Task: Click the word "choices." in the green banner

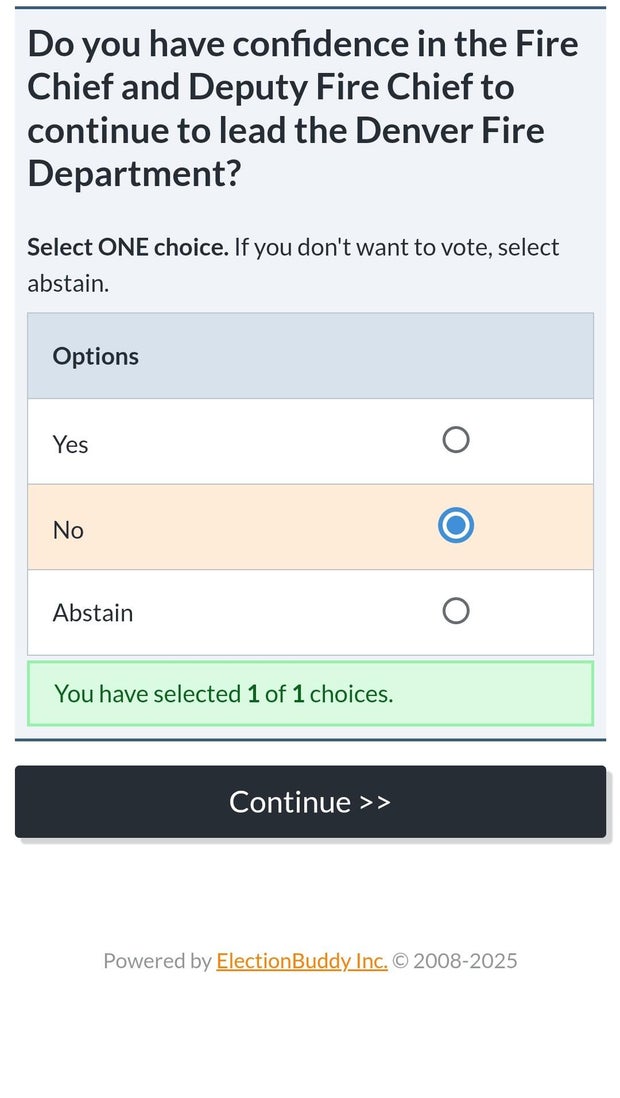Action: (x=351, y=693)
